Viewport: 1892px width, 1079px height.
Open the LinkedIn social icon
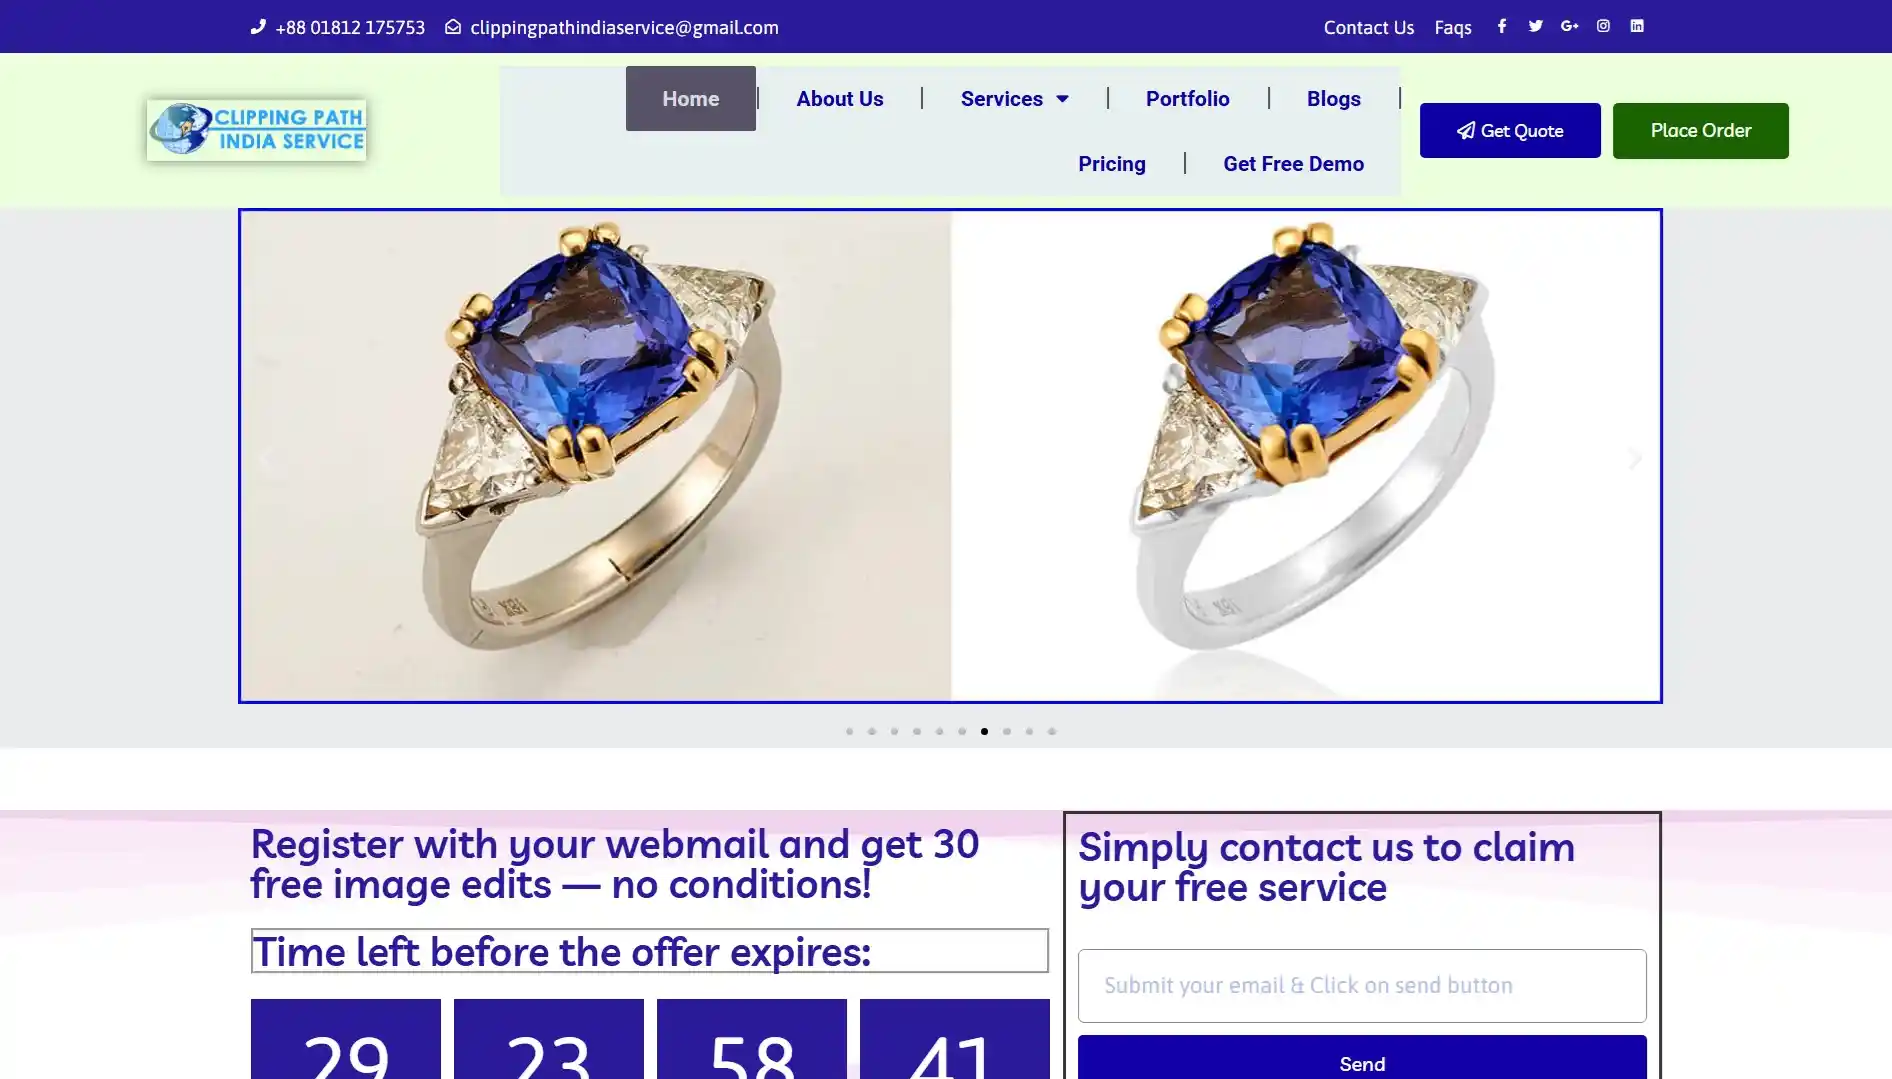pos(1637,26)
